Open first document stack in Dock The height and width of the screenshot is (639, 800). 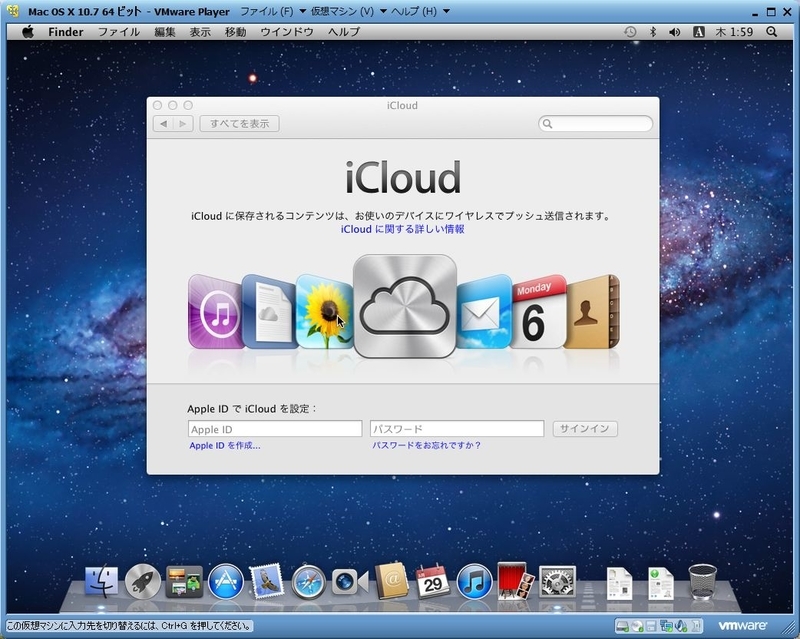[619, 583]
